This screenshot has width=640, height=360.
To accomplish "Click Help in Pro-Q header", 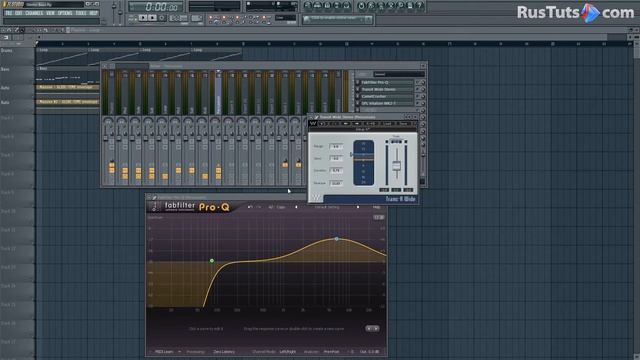I will 376,207.
